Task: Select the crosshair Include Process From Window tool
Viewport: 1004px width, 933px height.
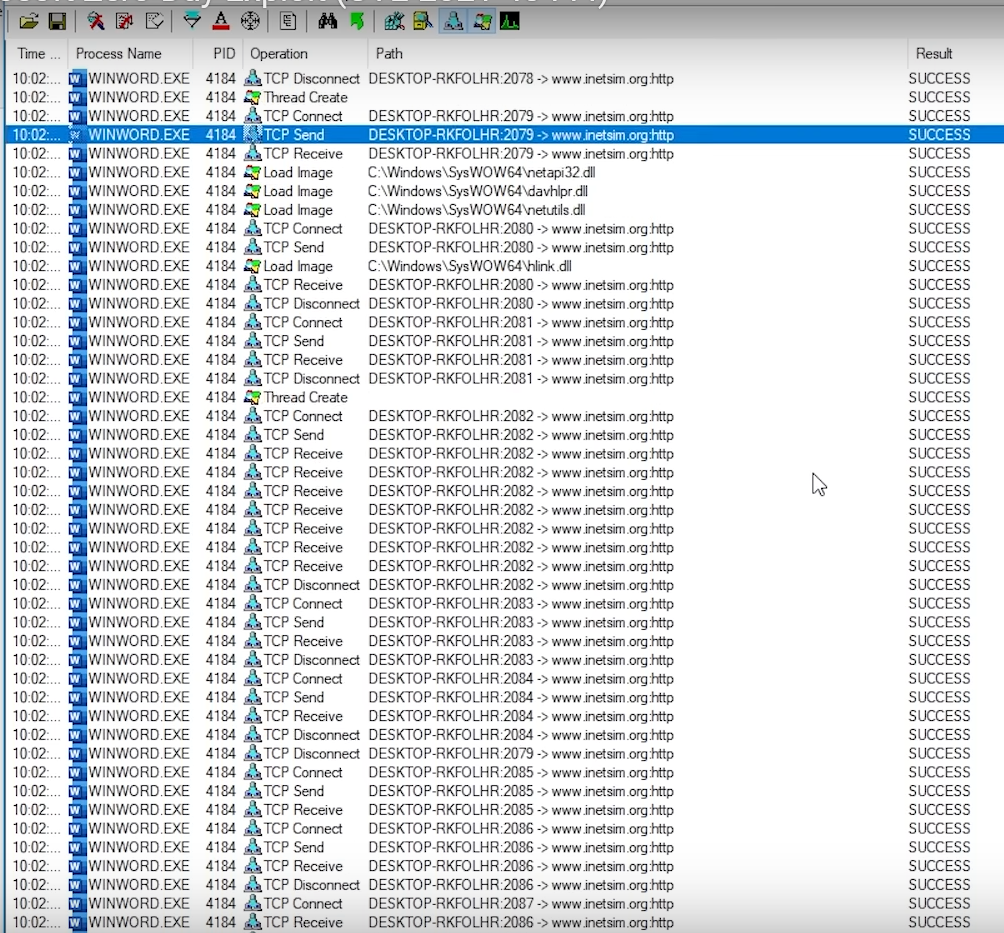Action: coord(250,22)
